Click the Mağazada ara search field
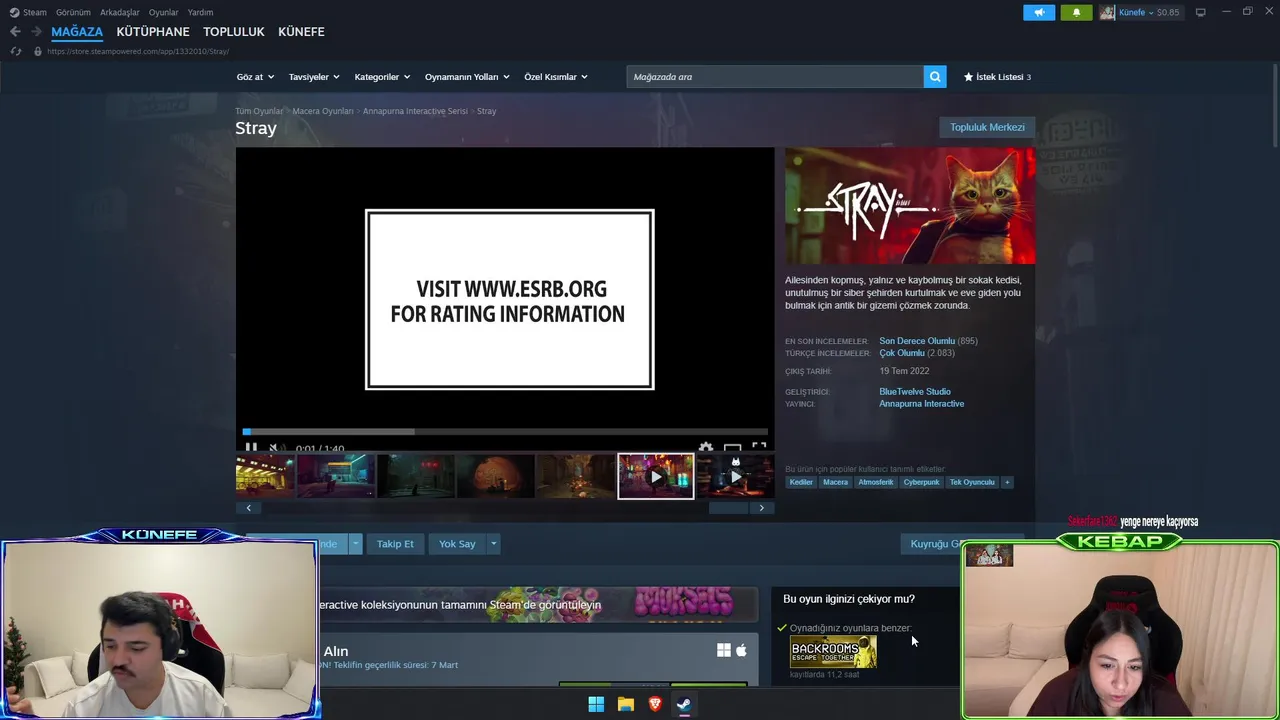Image resolution: width=1280 pixels, height=720 pixels. [775, 77]
